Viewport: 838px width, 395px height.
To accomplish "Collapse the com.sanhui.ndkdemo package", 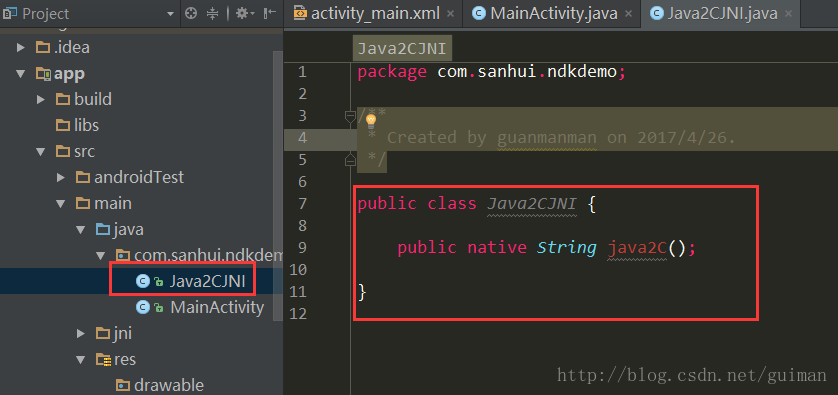I will click(100, 256).
